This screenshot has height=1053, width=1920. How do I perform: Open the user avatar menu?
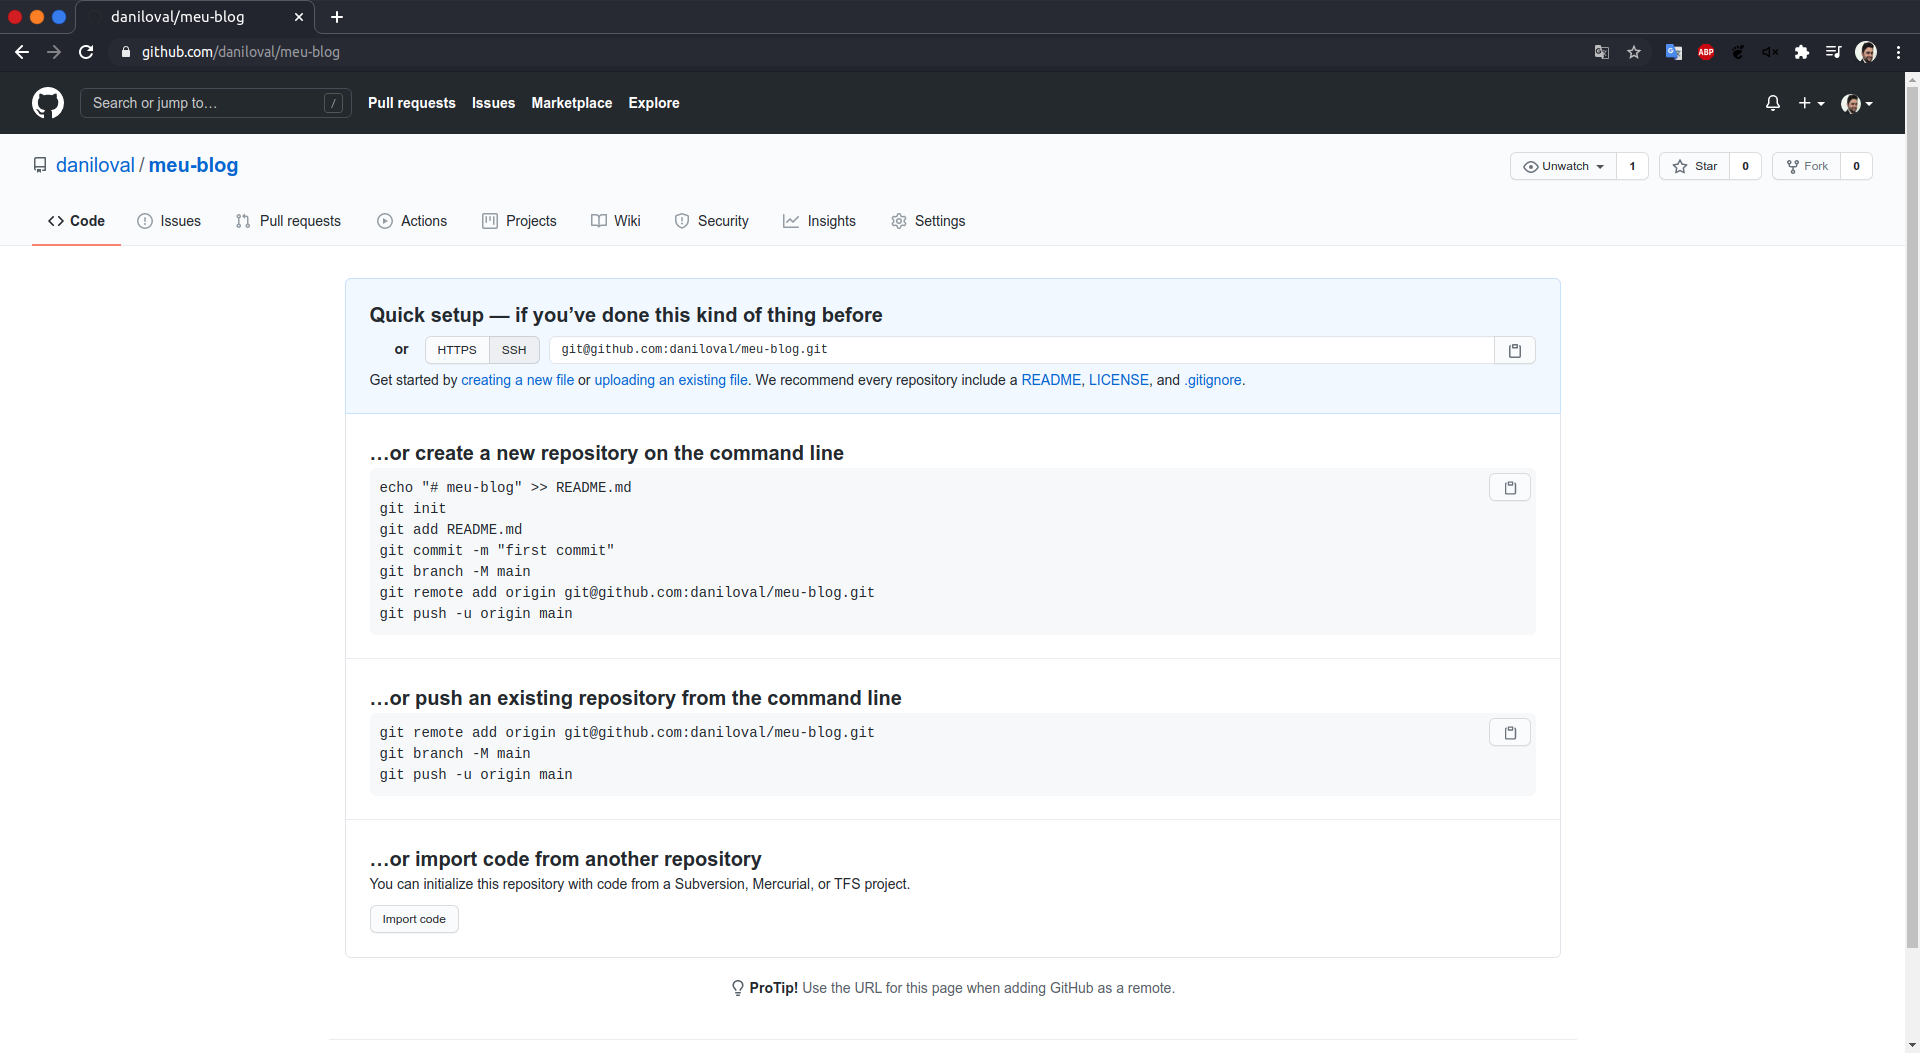click(1857, 103)
